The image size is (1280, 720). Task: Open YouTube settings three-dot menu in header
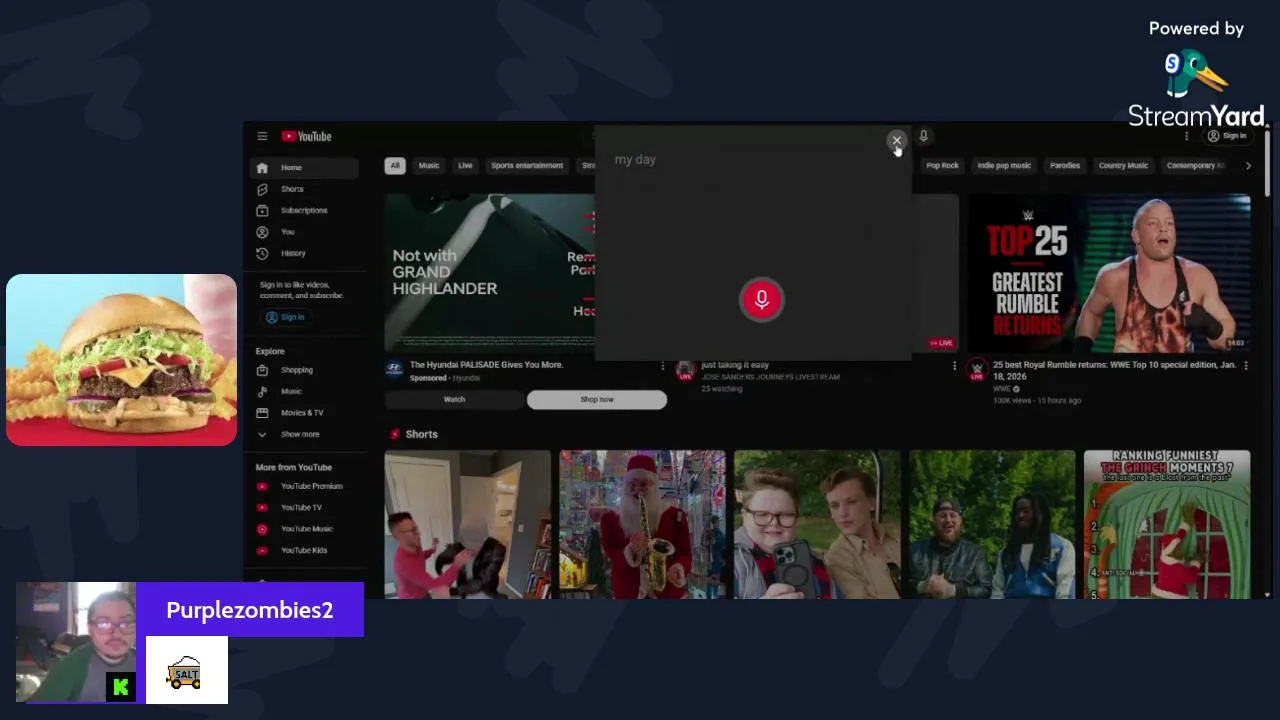point(1187,136)
